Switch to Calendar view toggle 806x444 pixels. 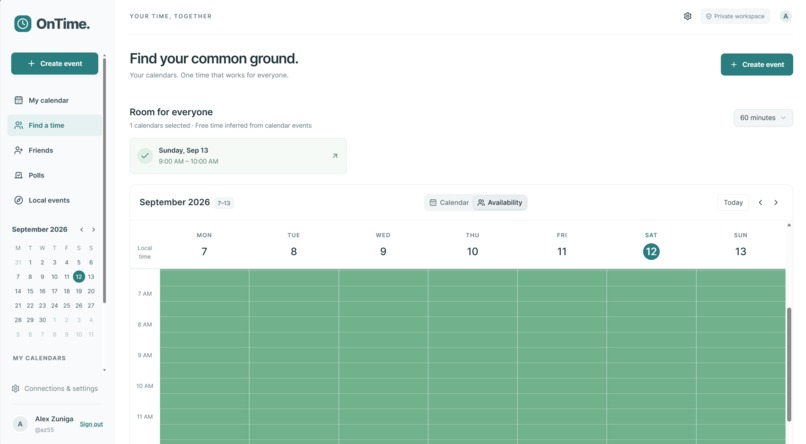449,202
